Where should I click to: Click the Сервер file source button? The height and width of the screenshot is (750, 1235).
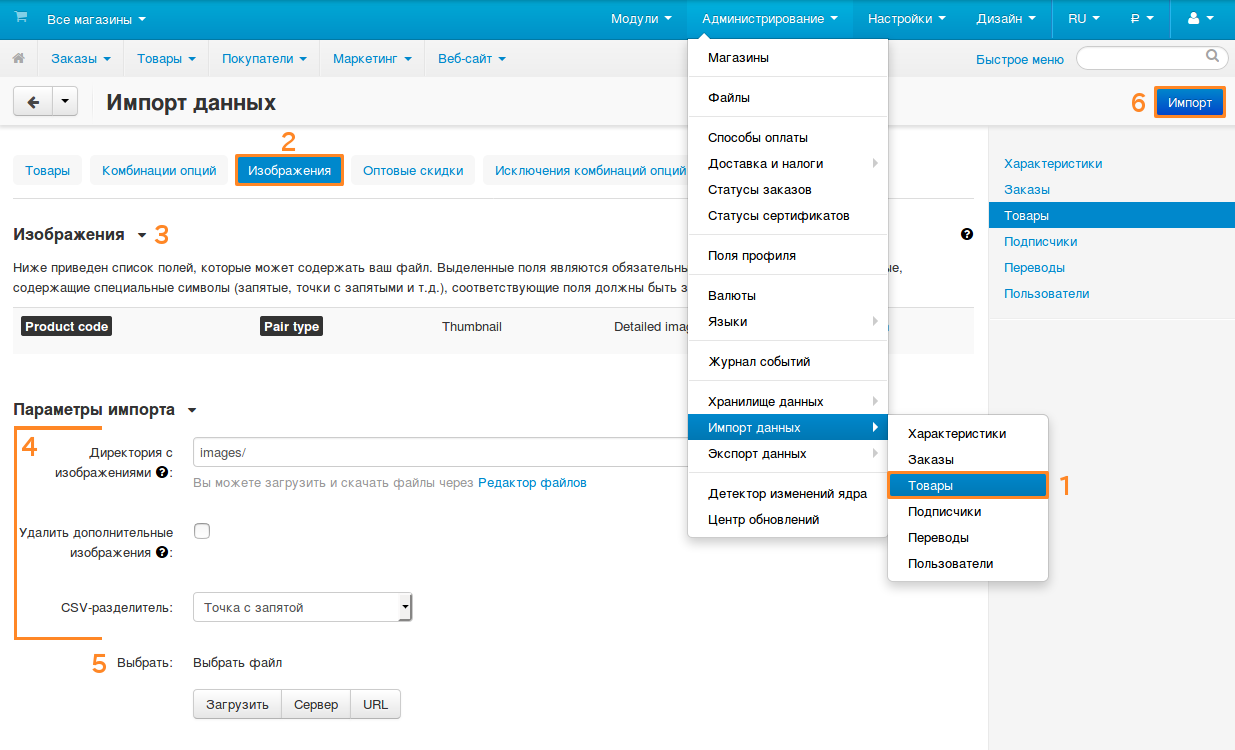[x=316, y=704]
